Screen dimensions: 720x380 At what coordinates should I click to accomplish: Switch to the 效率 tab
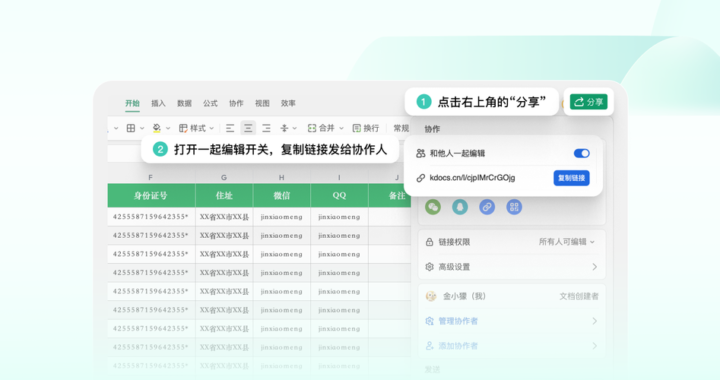(x=288, y=103)
